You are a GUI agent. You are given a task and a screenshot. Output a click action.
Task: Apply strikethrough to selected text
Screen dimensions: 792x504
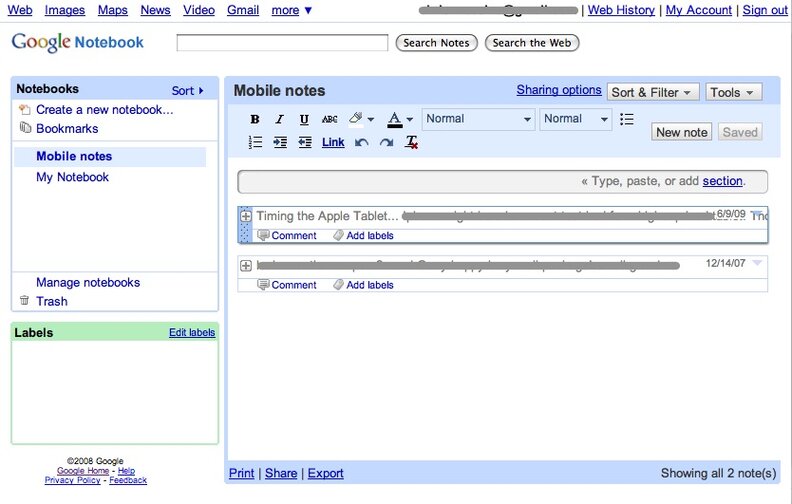click(x=329, y=119)
